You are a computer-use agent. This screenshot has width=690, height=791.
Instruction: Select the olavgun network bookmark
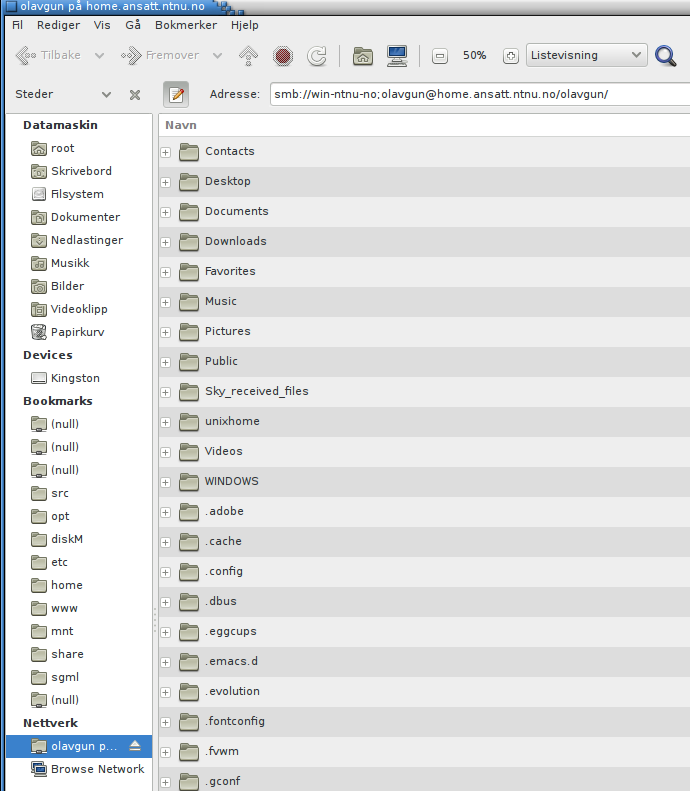click(79, 746)
